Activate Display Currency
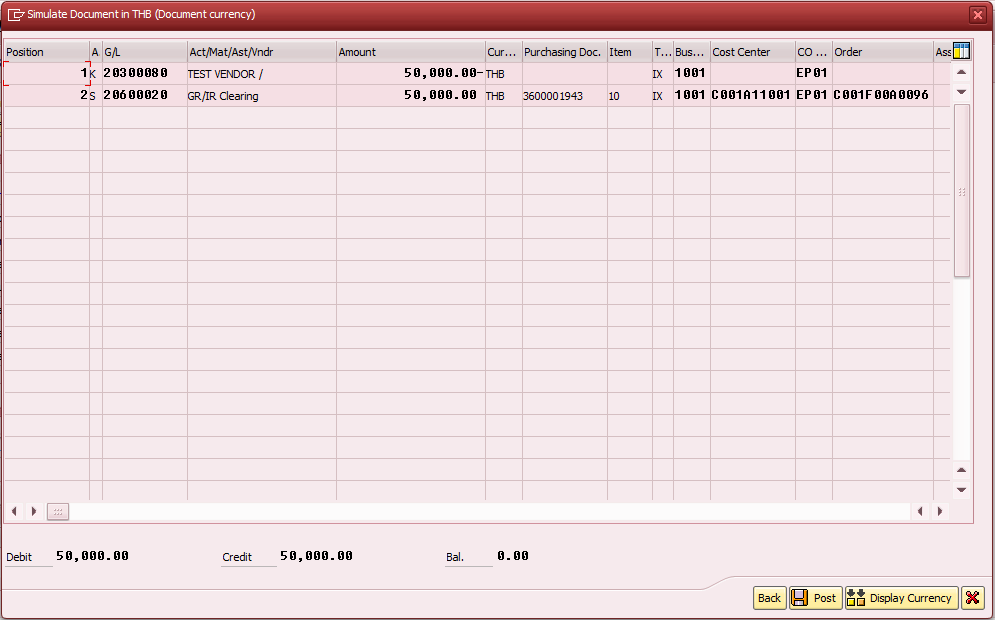The height and width of the screenshot is (620, 995). (899, 597)
